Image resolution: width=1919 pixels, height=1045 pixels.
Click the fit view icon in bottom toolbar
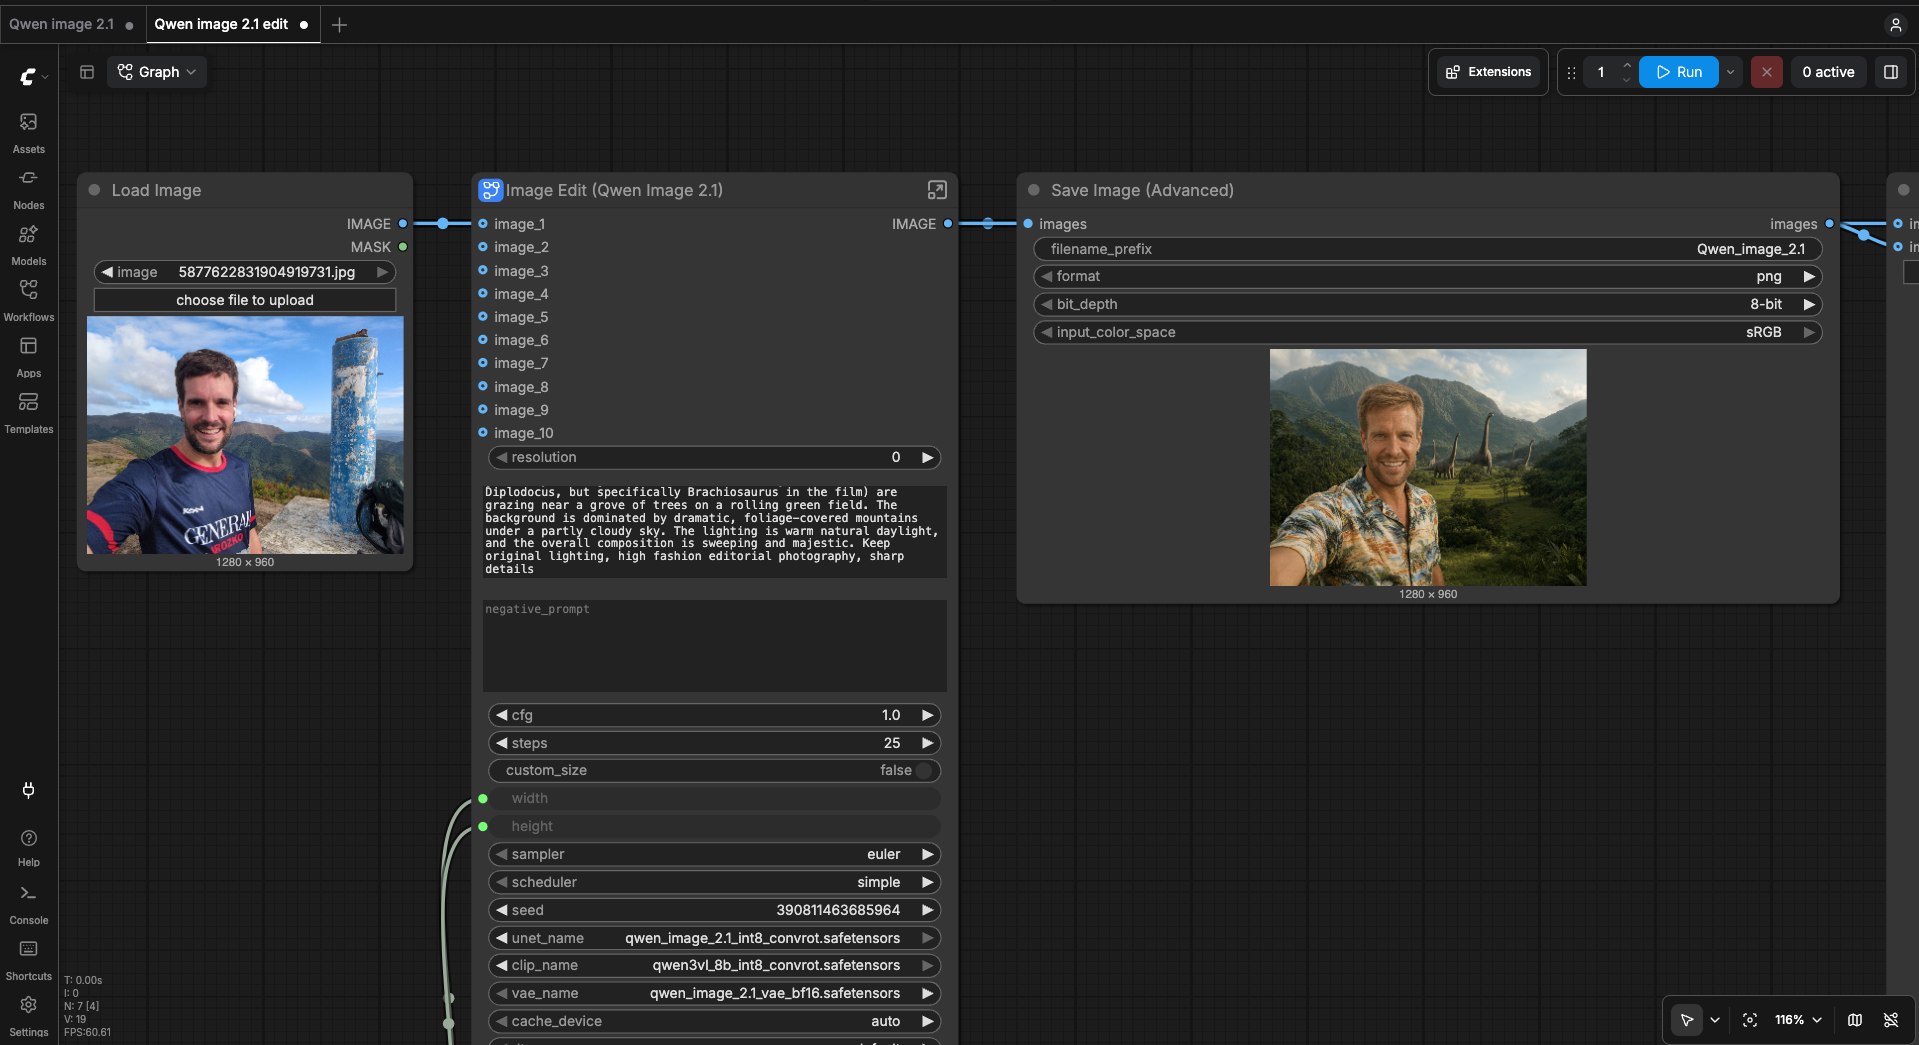(x=1750, y=1020)
